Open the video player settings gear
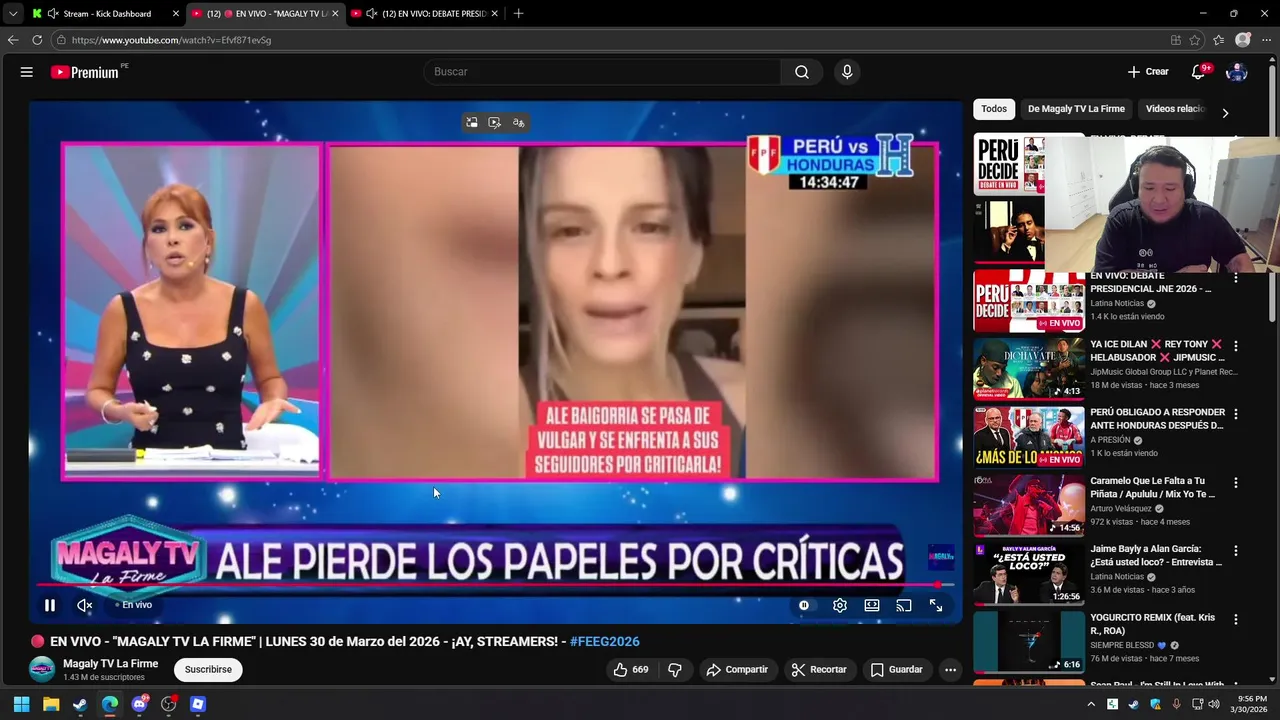The image size is (1280, 720). 840,605
